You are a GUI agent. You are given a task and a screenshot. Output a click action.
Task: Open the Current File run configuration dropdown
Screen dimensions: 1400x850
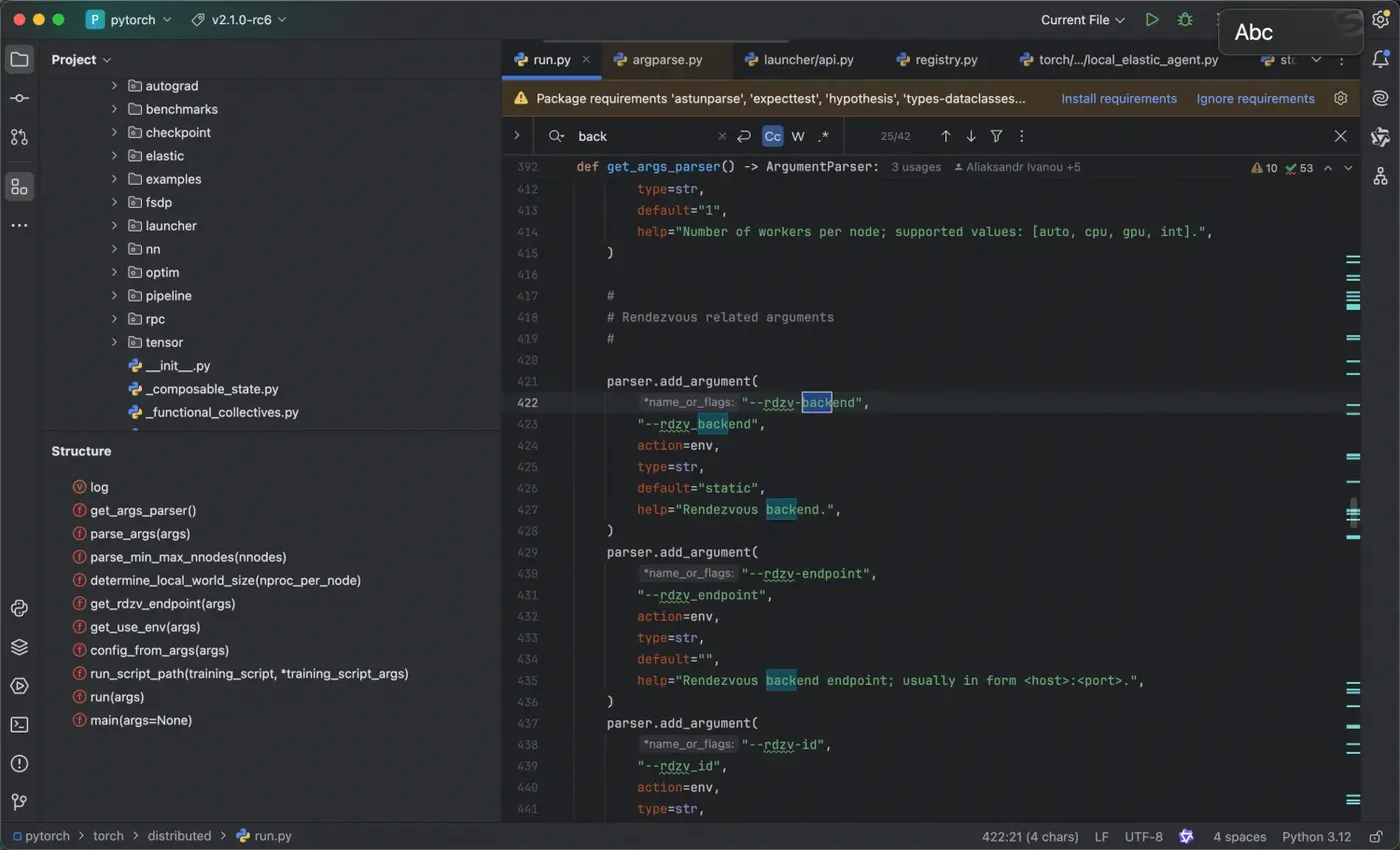pos(1083,20)
